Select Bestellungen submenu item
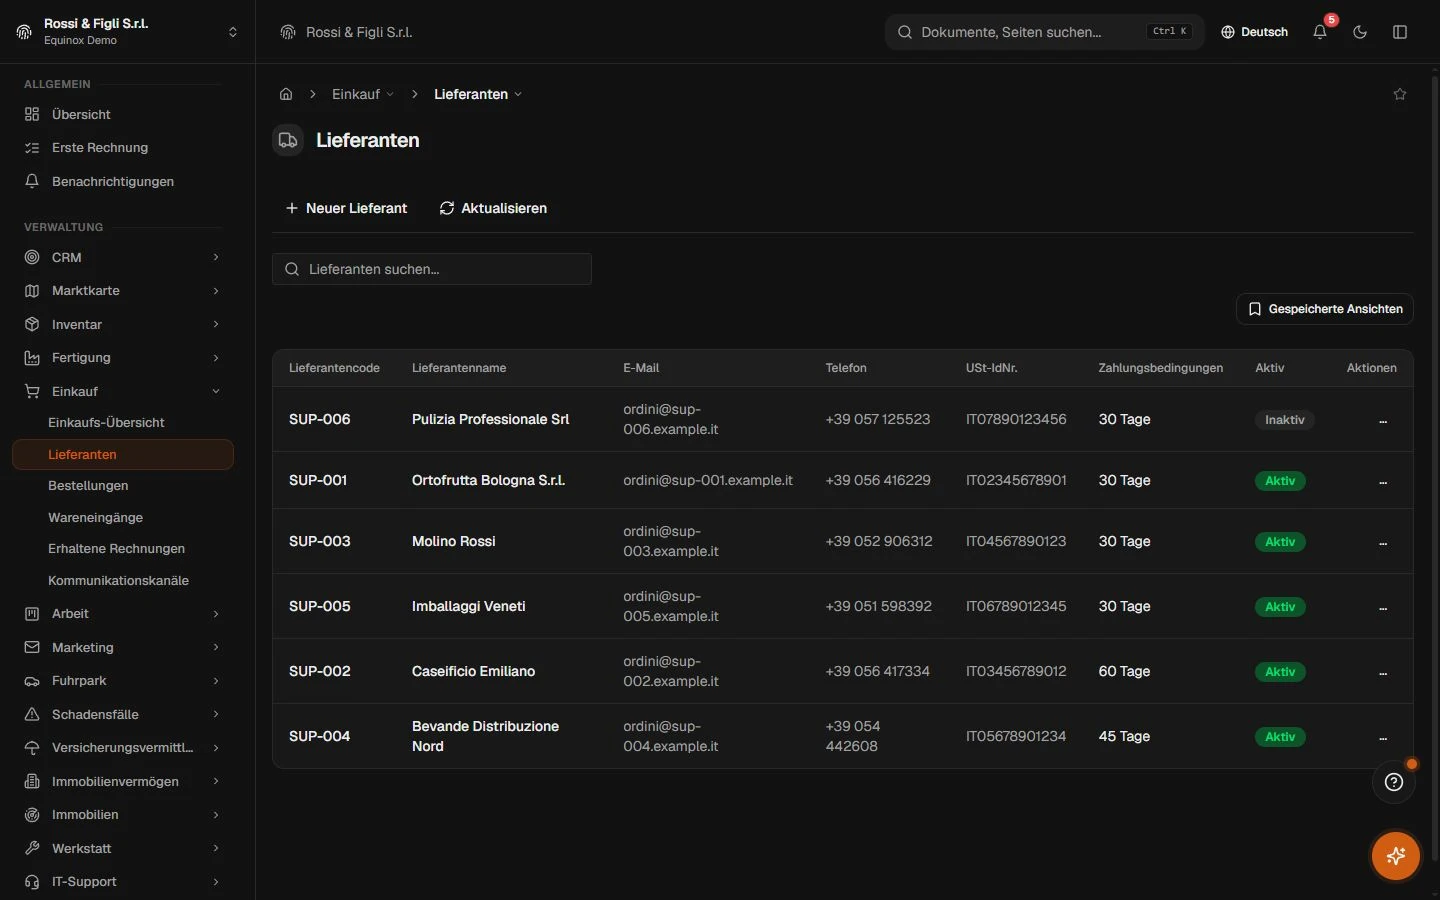This screenshot has width=1440, height=900. coord(122,485)
